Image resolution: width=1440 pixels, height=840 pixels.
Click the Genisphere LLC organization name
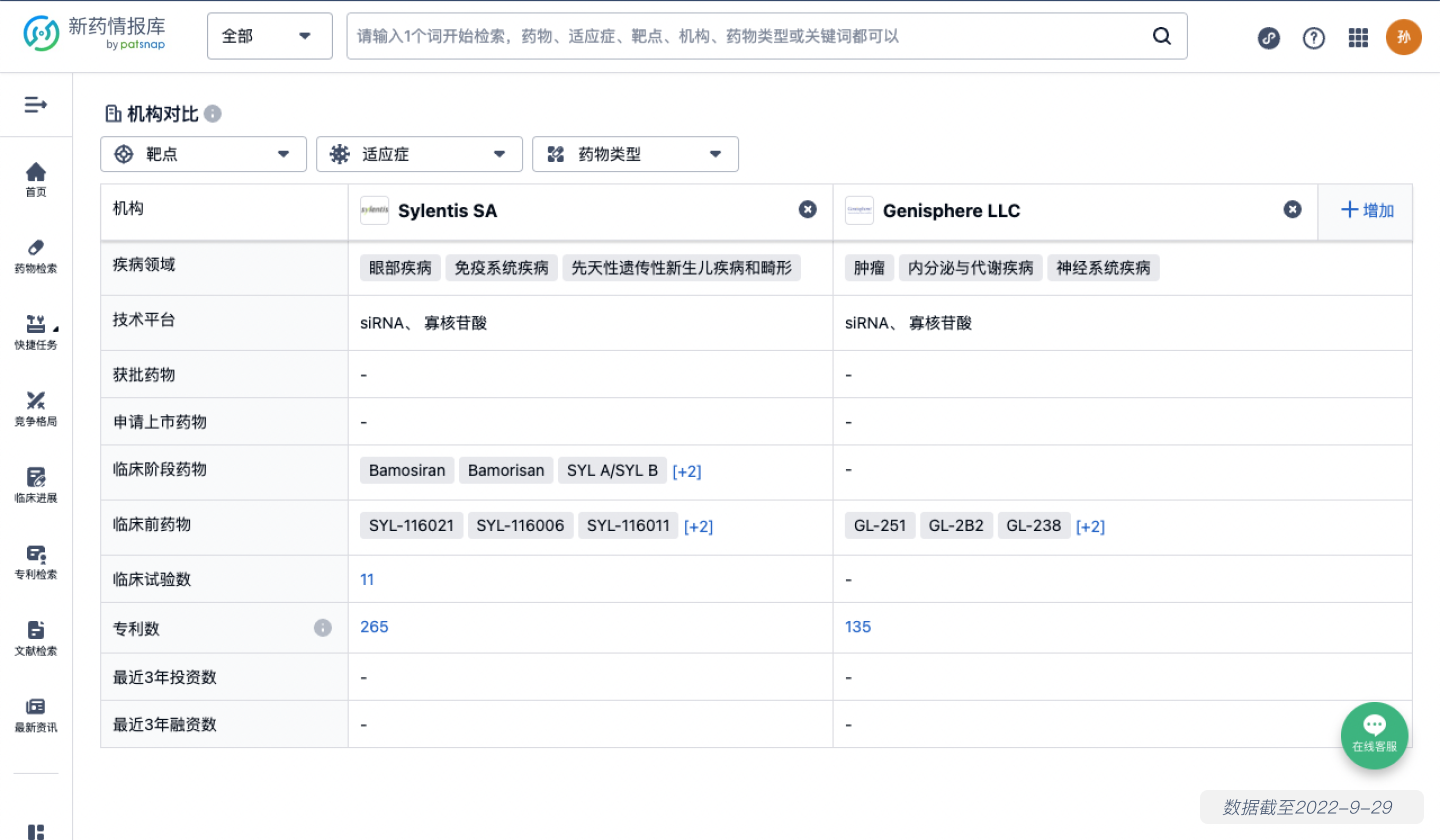coord(952,211)
